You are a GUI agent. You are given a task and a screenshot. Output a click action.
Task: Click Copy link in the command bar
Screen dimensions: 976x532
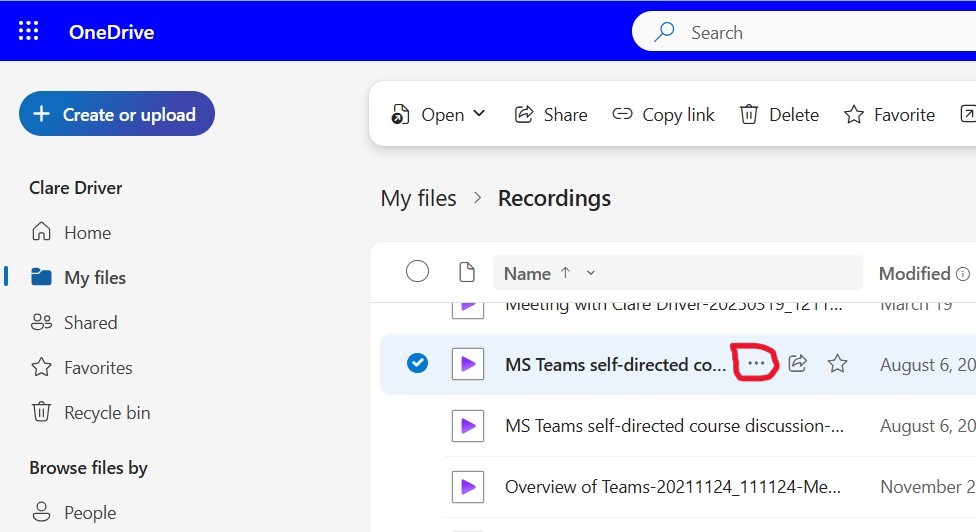tap(664, 114)
